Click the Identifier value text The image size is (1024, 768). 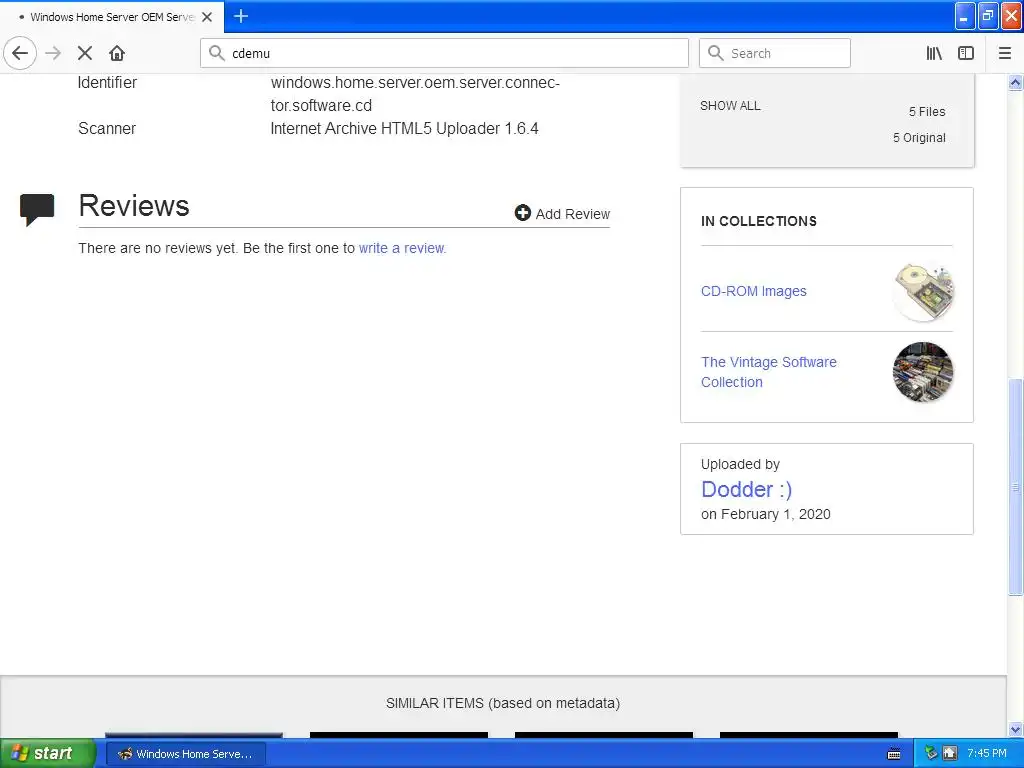pyautogui.click(x=415, y=94)
